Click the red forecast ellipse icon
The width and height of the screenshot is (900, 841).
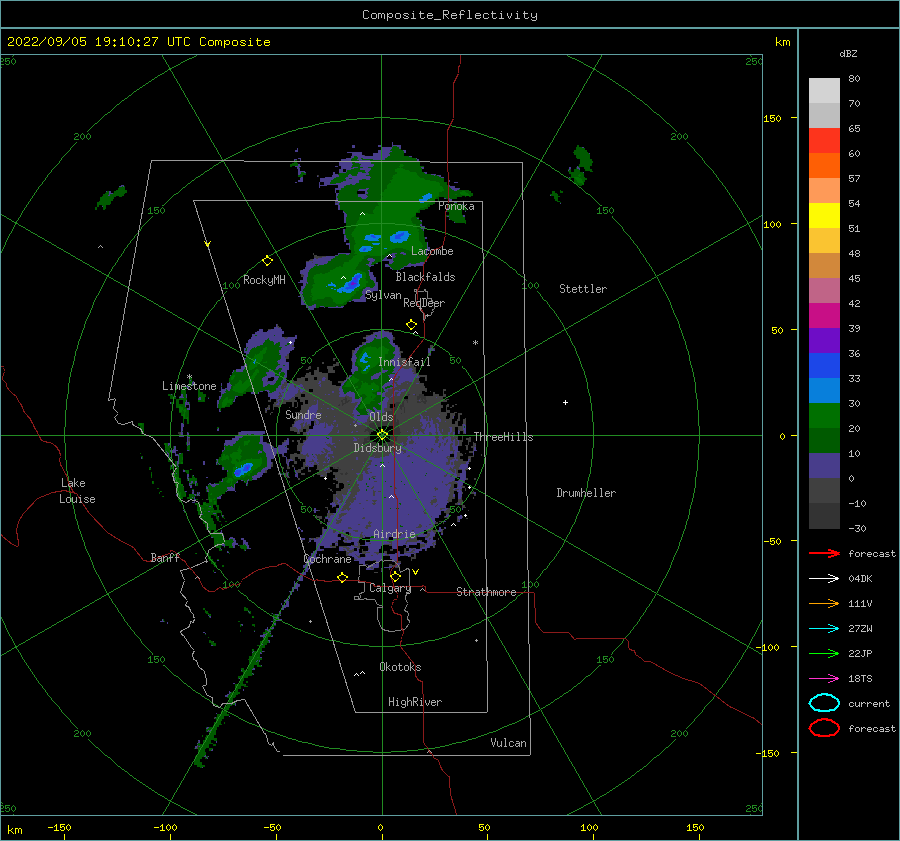(824, 728)
